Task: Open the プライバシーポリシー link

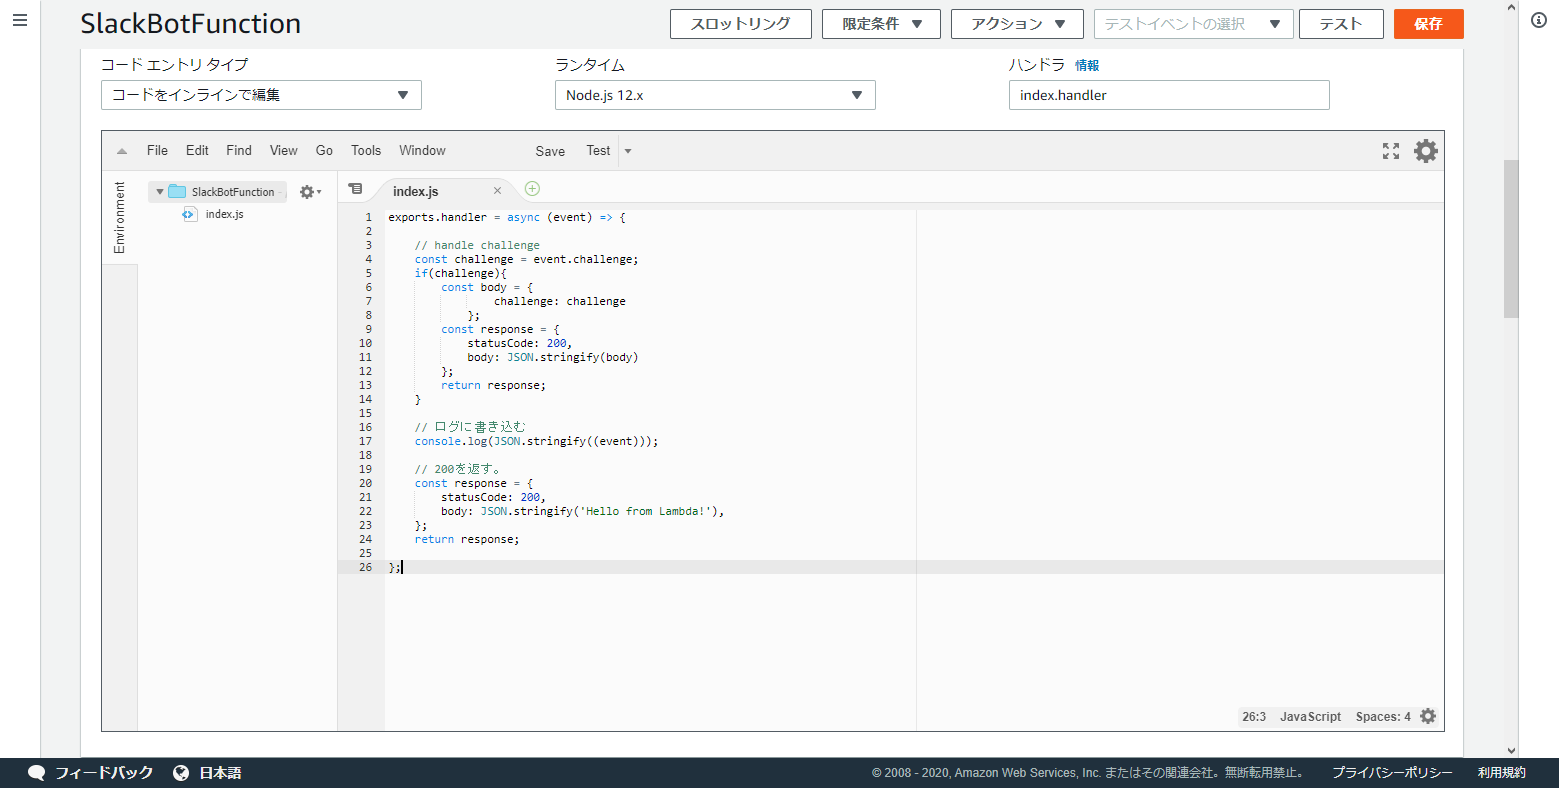Action: coord(1392,773)
